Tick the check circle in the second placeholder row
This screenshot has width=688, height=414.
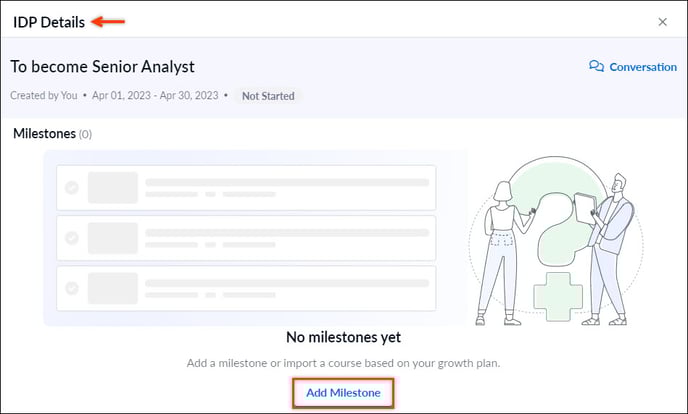(x=72, y=238)
